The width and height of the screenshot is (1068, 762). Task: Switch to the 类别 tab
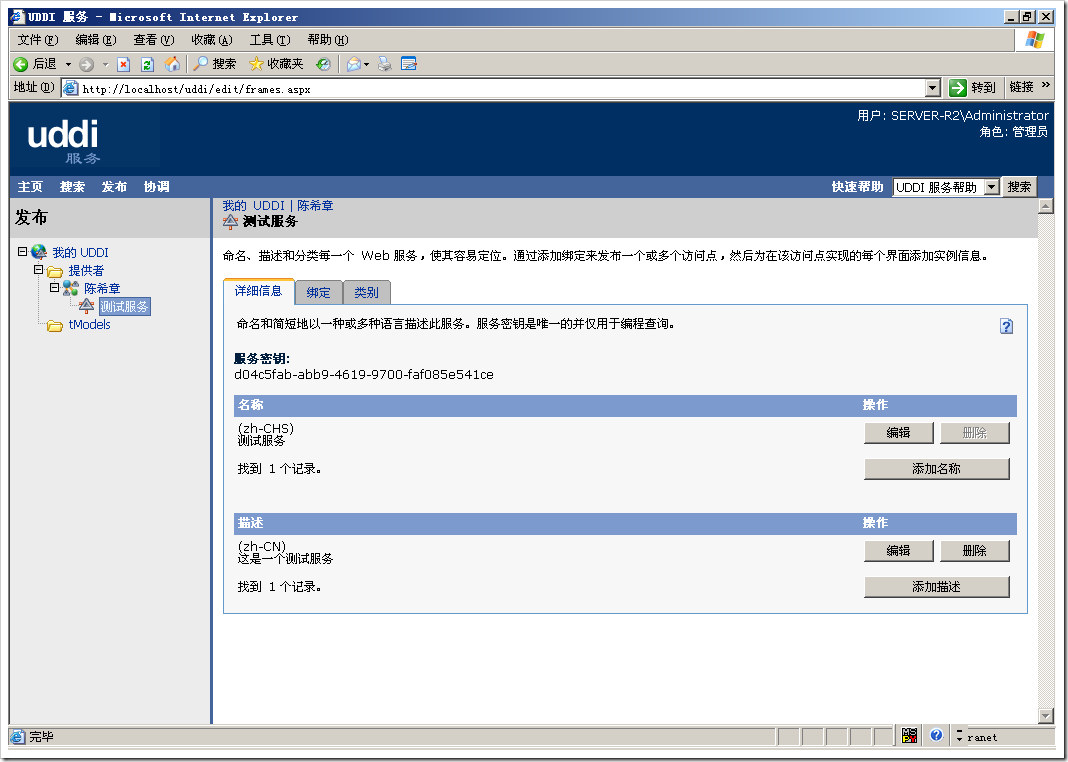(366, 292)
